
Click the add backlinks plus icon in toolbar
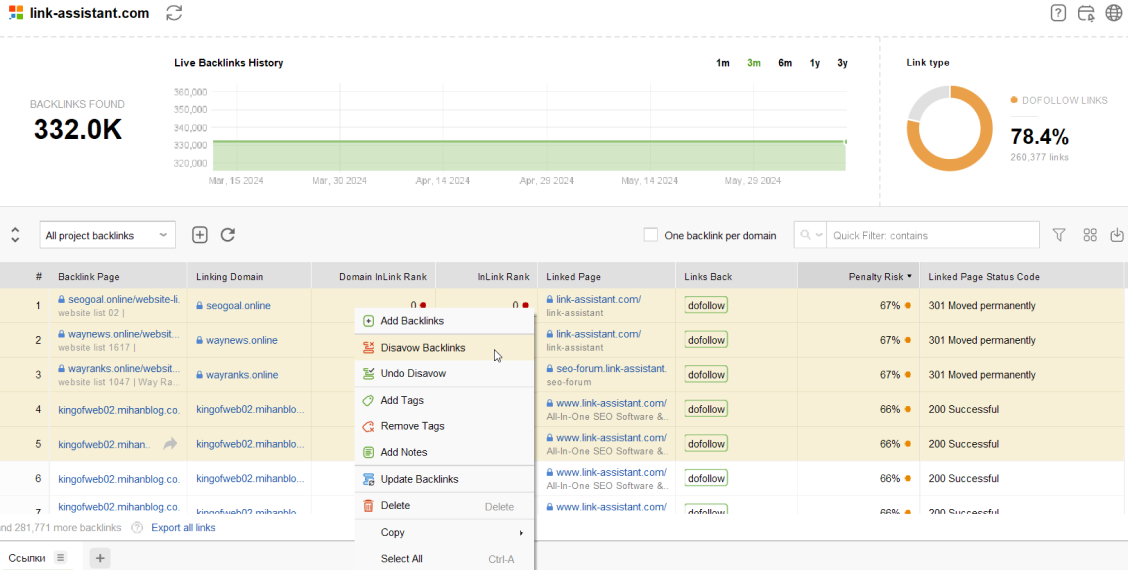[199, 235]
